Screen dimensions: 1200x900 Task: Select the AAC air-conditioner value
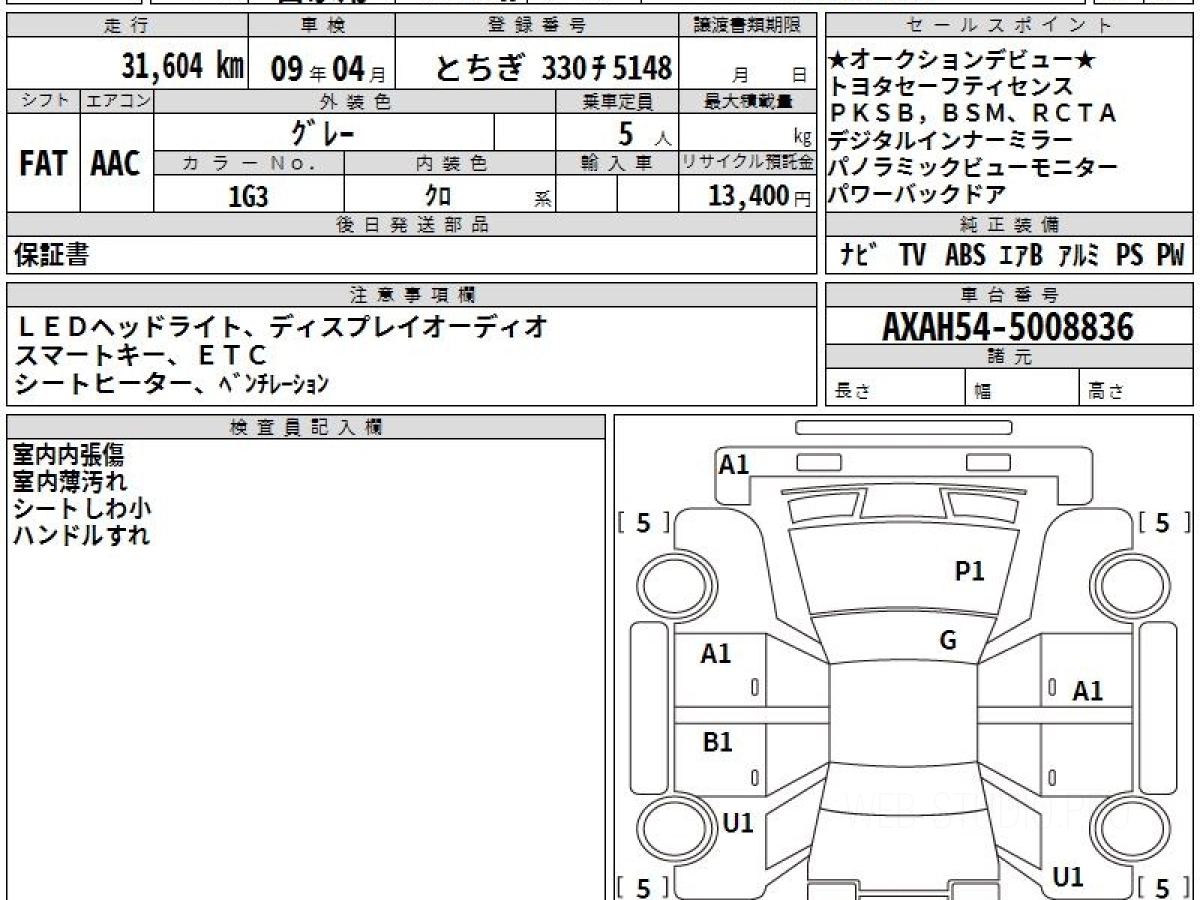(116, 164)
